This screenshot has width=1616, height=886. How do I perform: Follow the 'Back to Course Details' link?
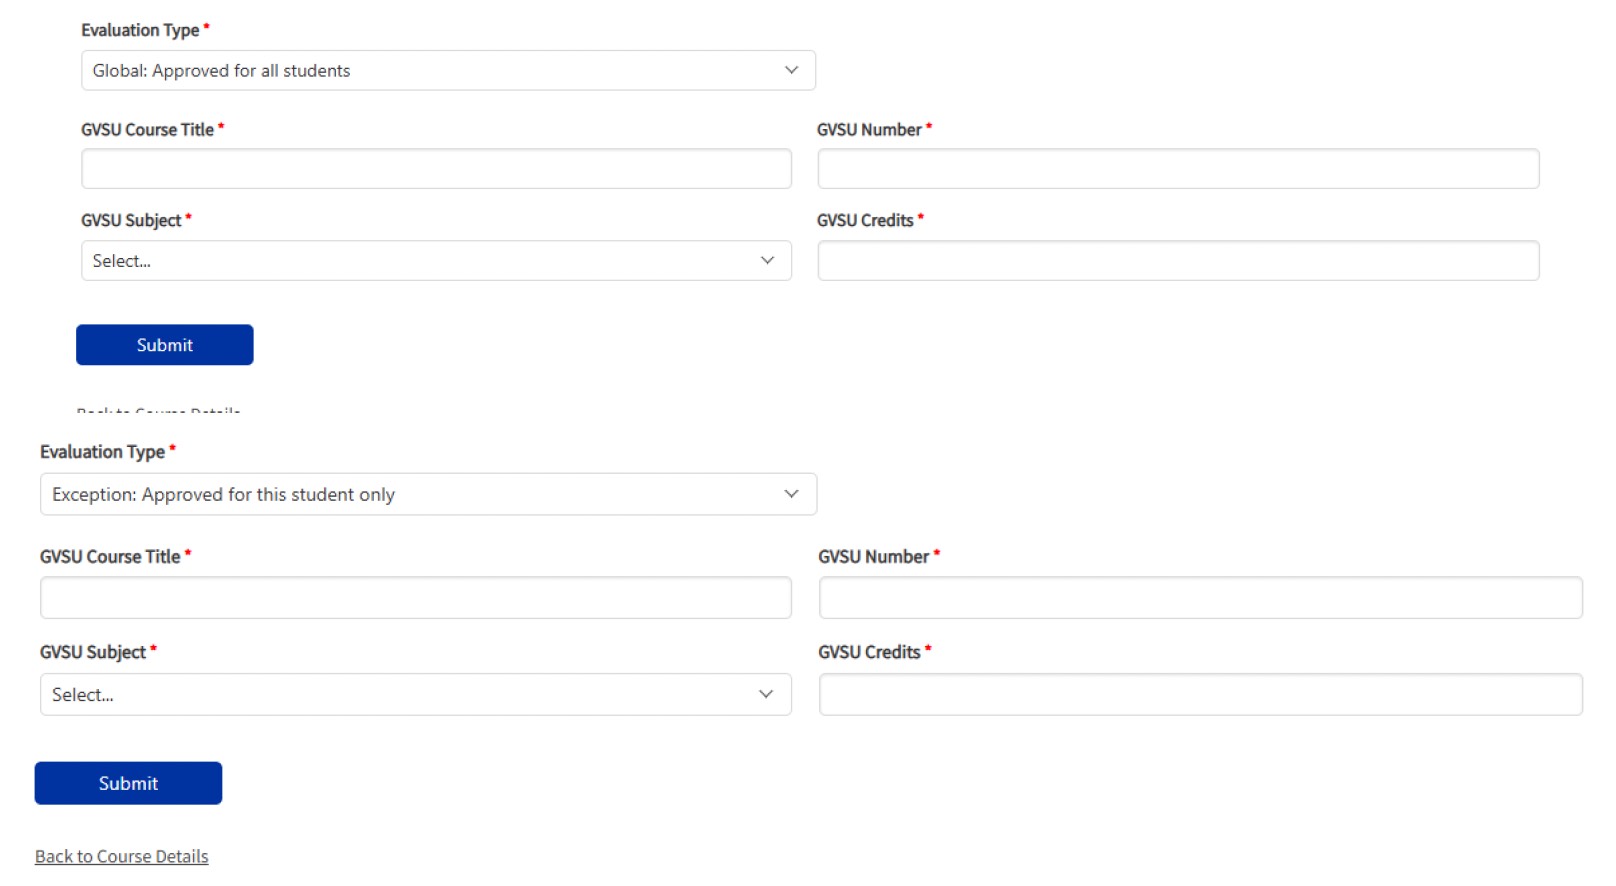pos(122,857)
